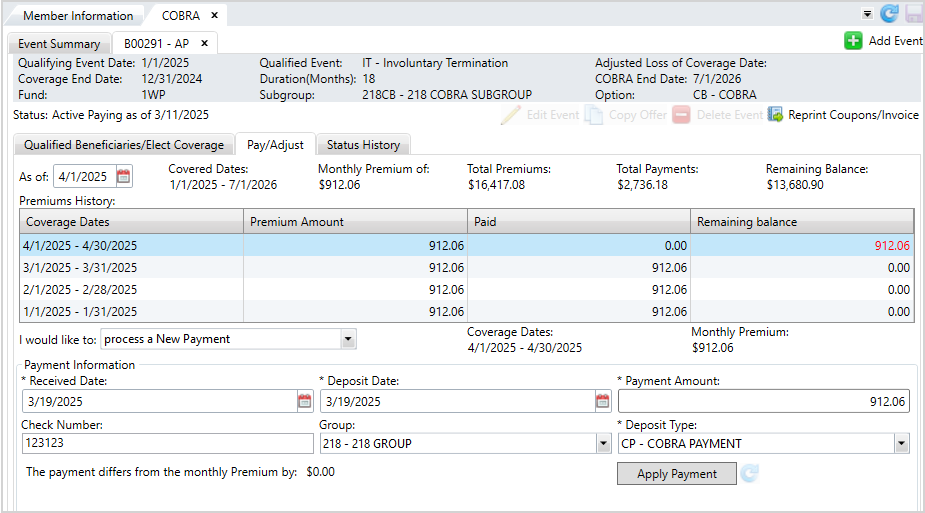This screenshot has width=925, height=513.
Task: Select the 2/1/2025 - 2/28/2025 row
Action: coord(467,290)
